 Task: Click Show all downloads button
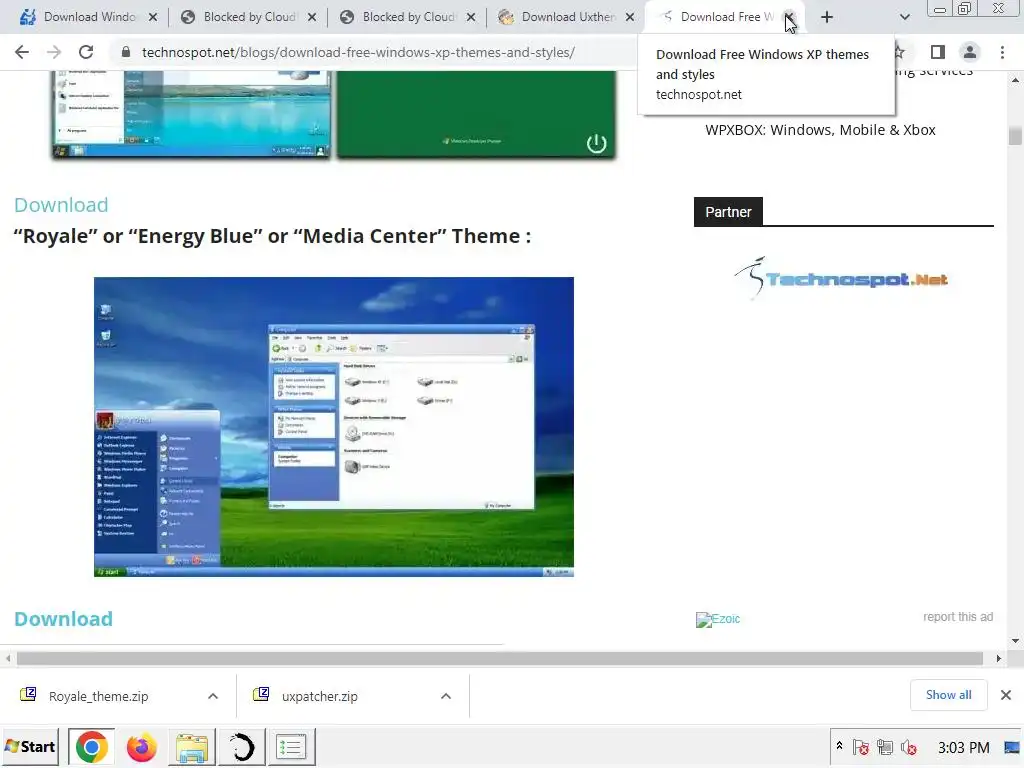click(x=948, y=695)
